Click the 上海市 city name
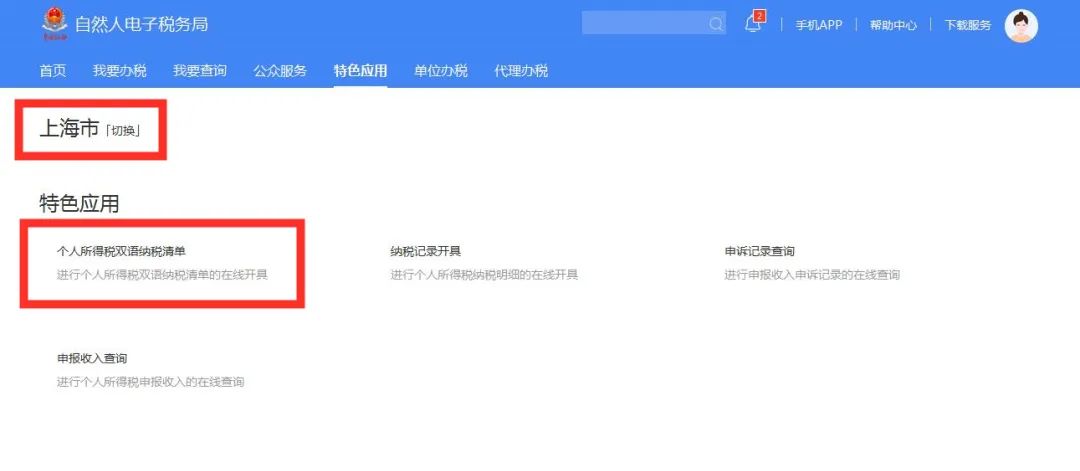Viewport: 1080px width, 471px height. [x=70, y=129]
